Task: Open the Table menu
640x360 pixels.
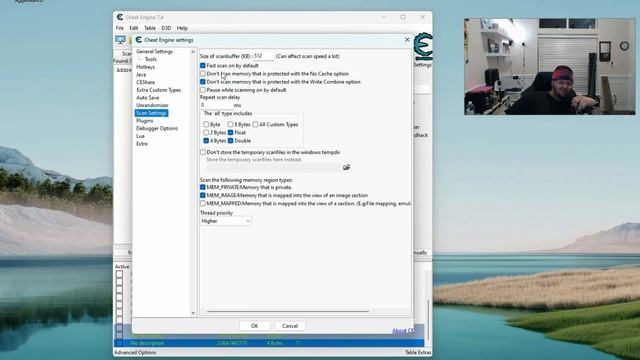Action: 150,28
